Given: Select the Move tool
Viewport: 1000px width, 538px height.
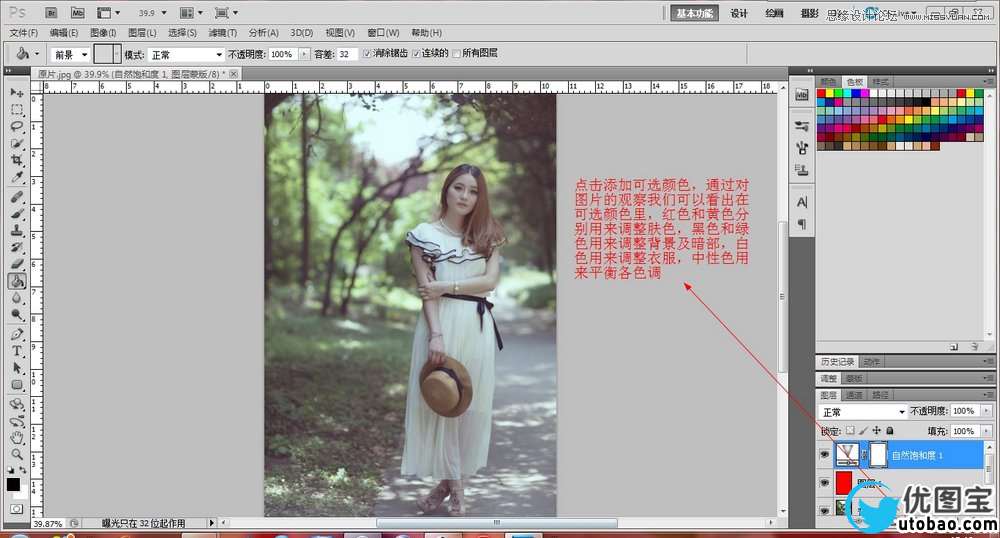Looking at the screenshot, I should (x=17, y=93).
